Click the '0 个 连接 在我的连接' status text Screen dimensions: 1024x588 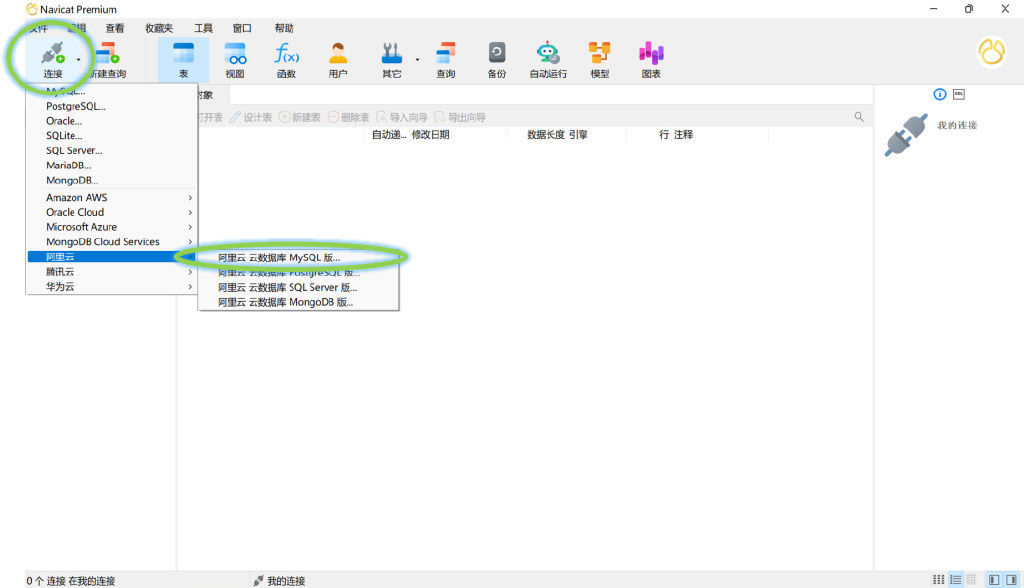point(71,581)
